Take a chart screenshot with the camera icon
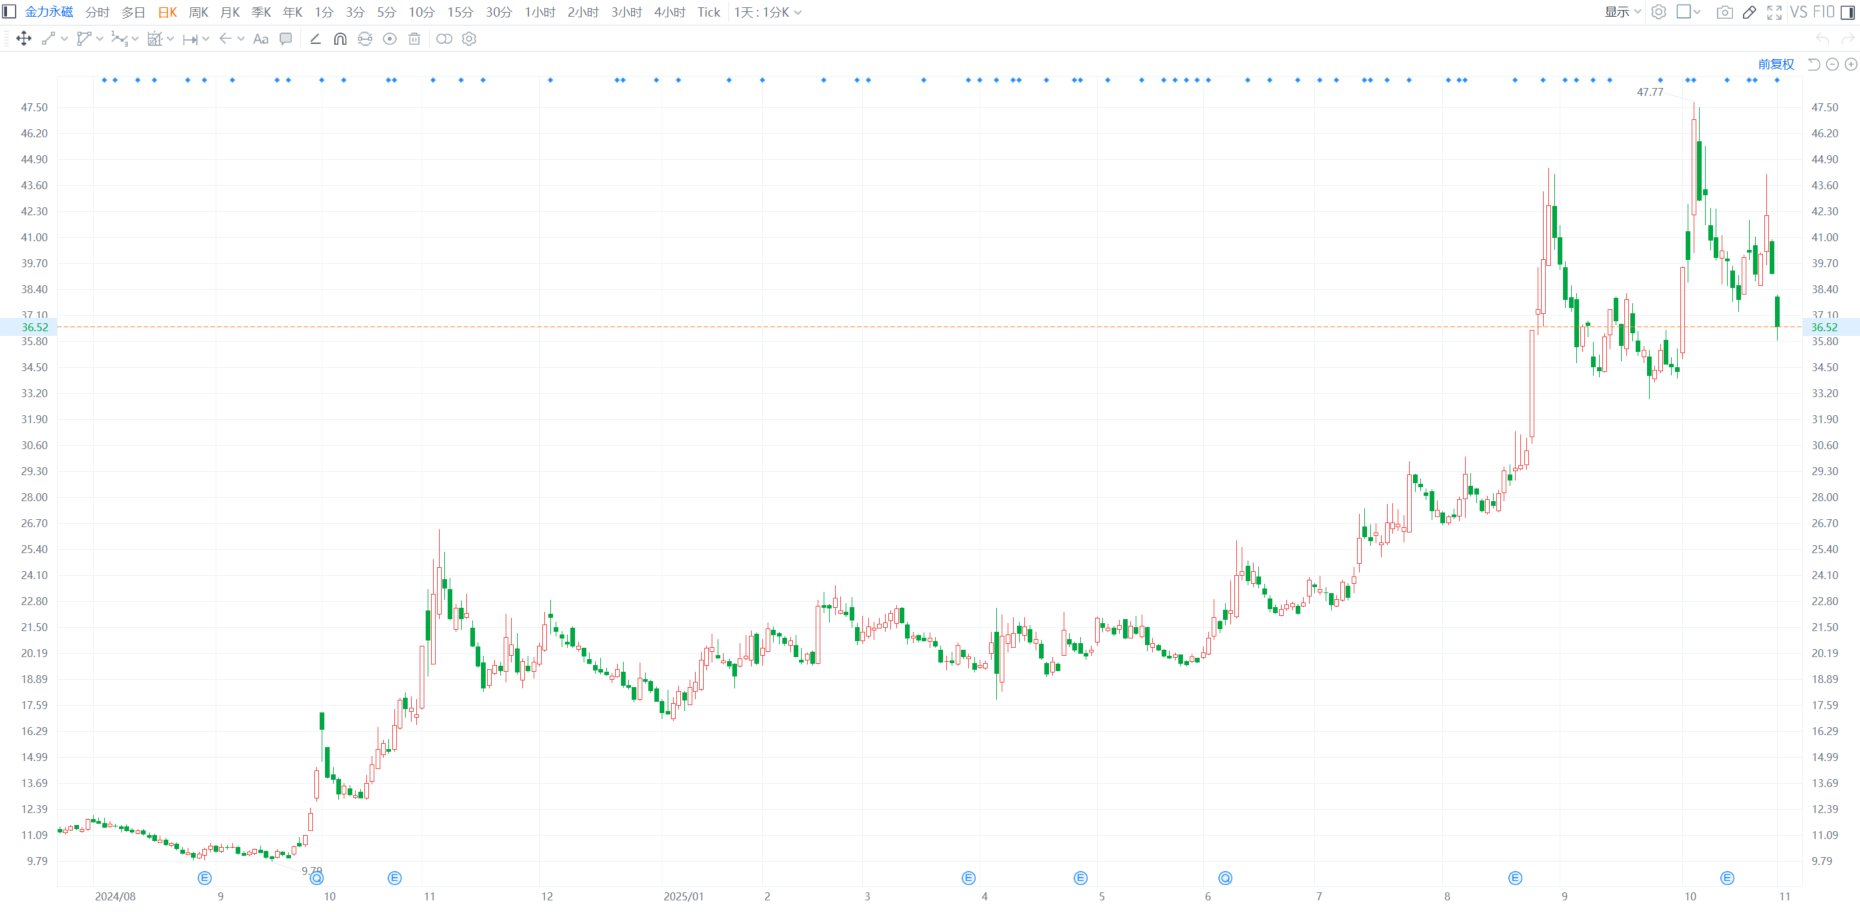The width and height of the screenshot is (1860, 912). pos(1724,12)
